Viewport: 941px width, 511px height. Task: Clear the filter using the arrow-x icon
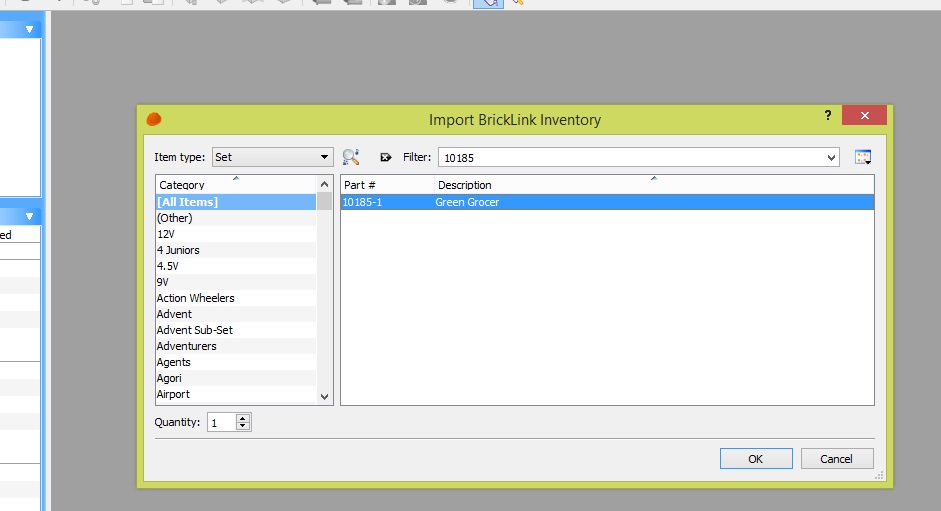(386, 157)
